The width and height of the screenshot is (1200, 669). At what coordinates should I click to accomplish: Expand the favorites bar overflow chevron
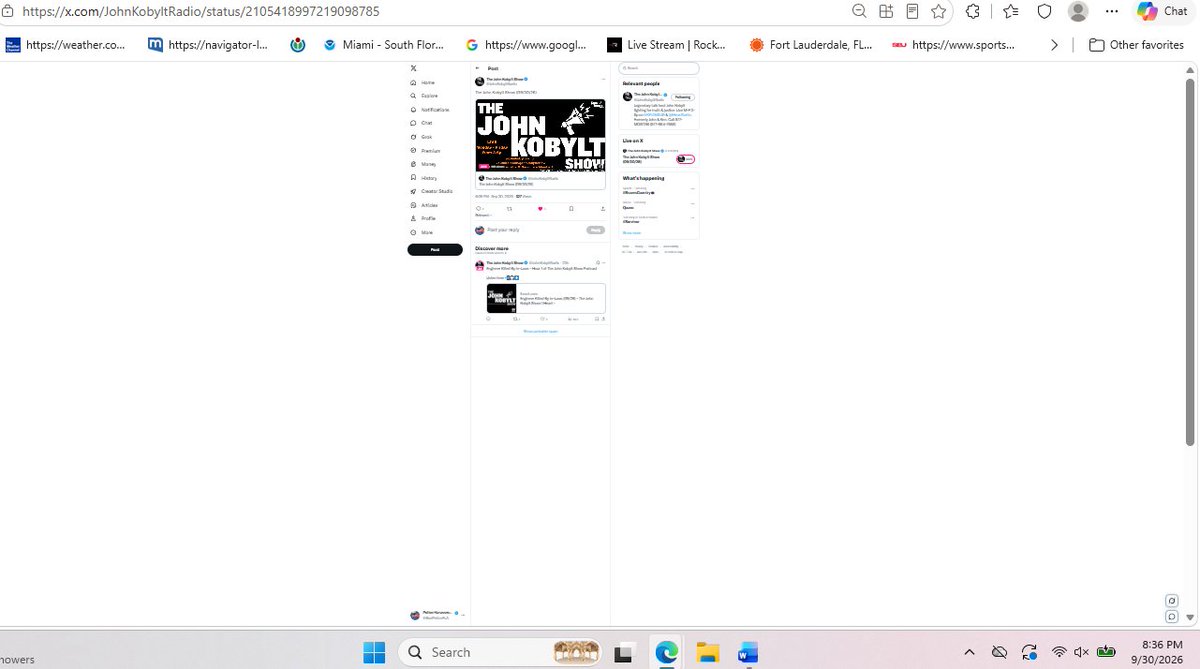click(x=1054, y=45)
